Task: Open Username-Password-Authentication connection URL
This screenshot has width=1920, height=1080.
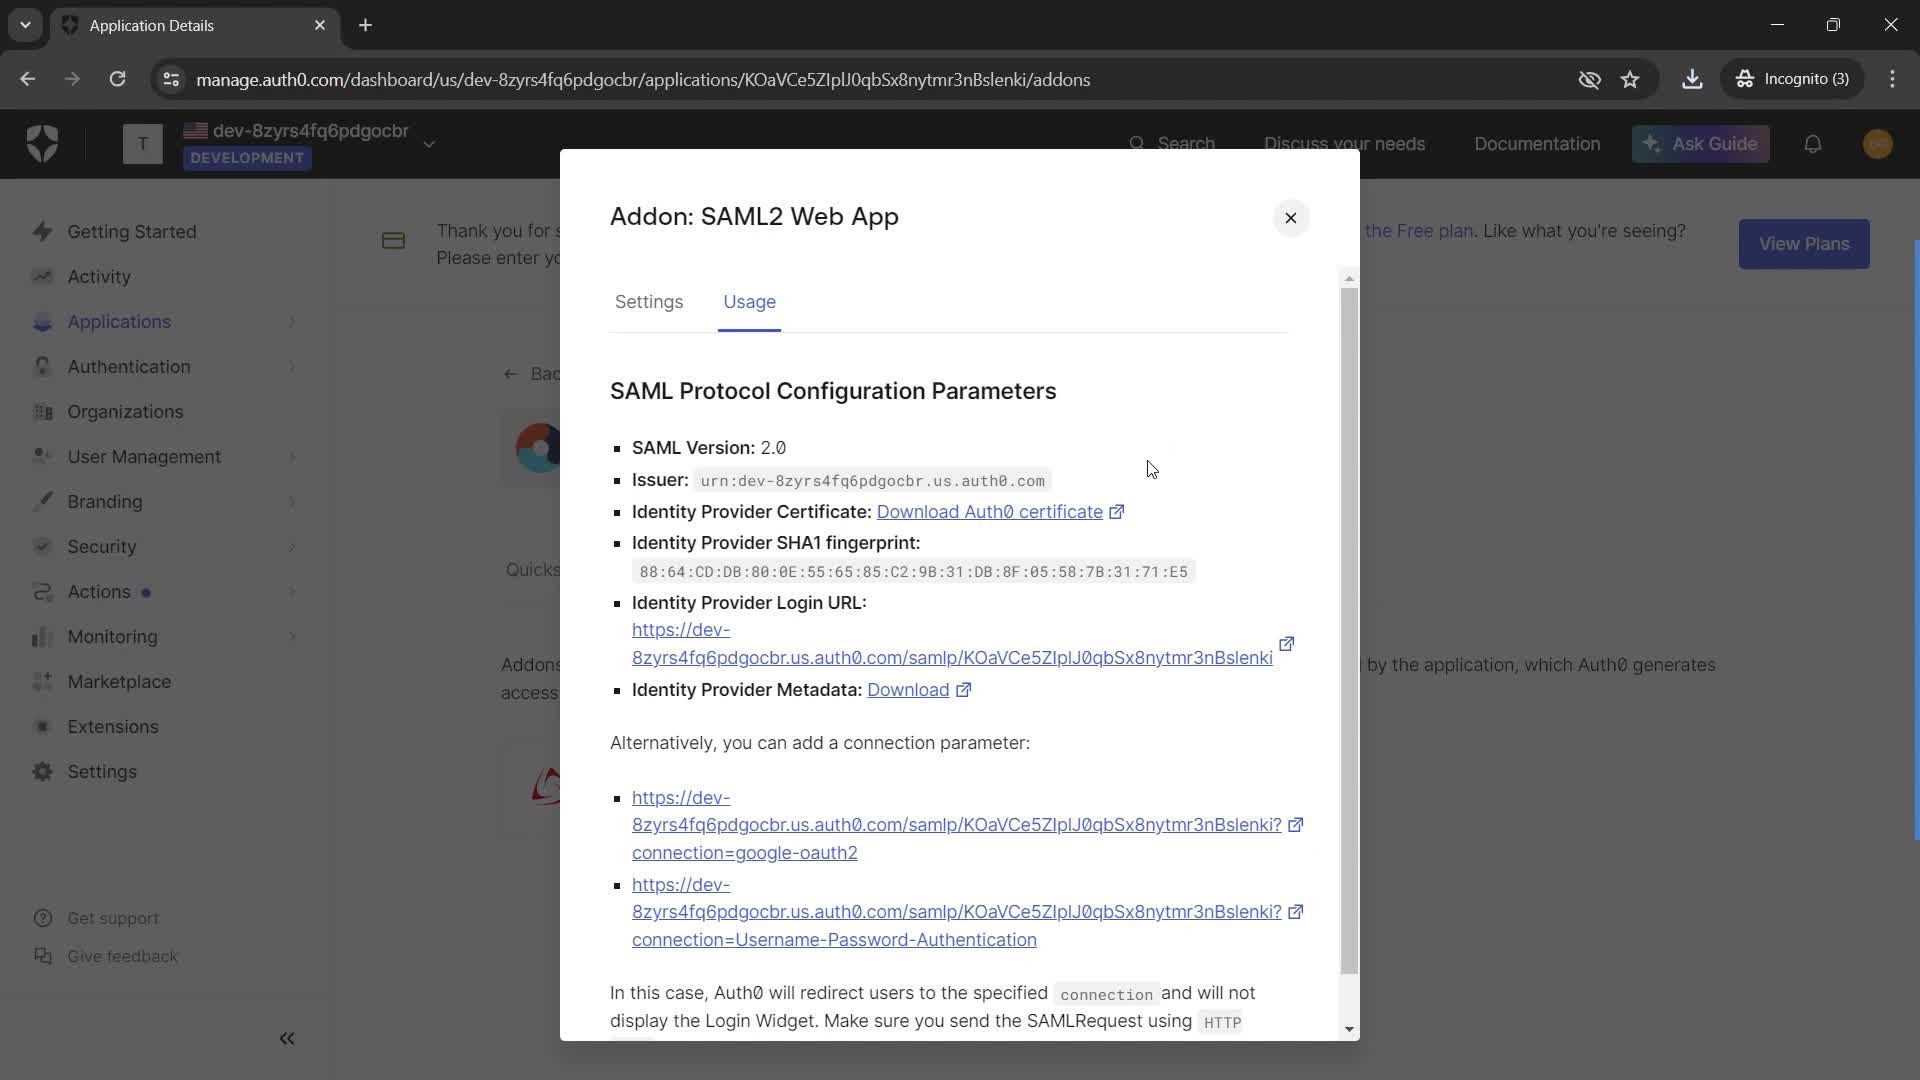Action: click(x=956, y=912)
